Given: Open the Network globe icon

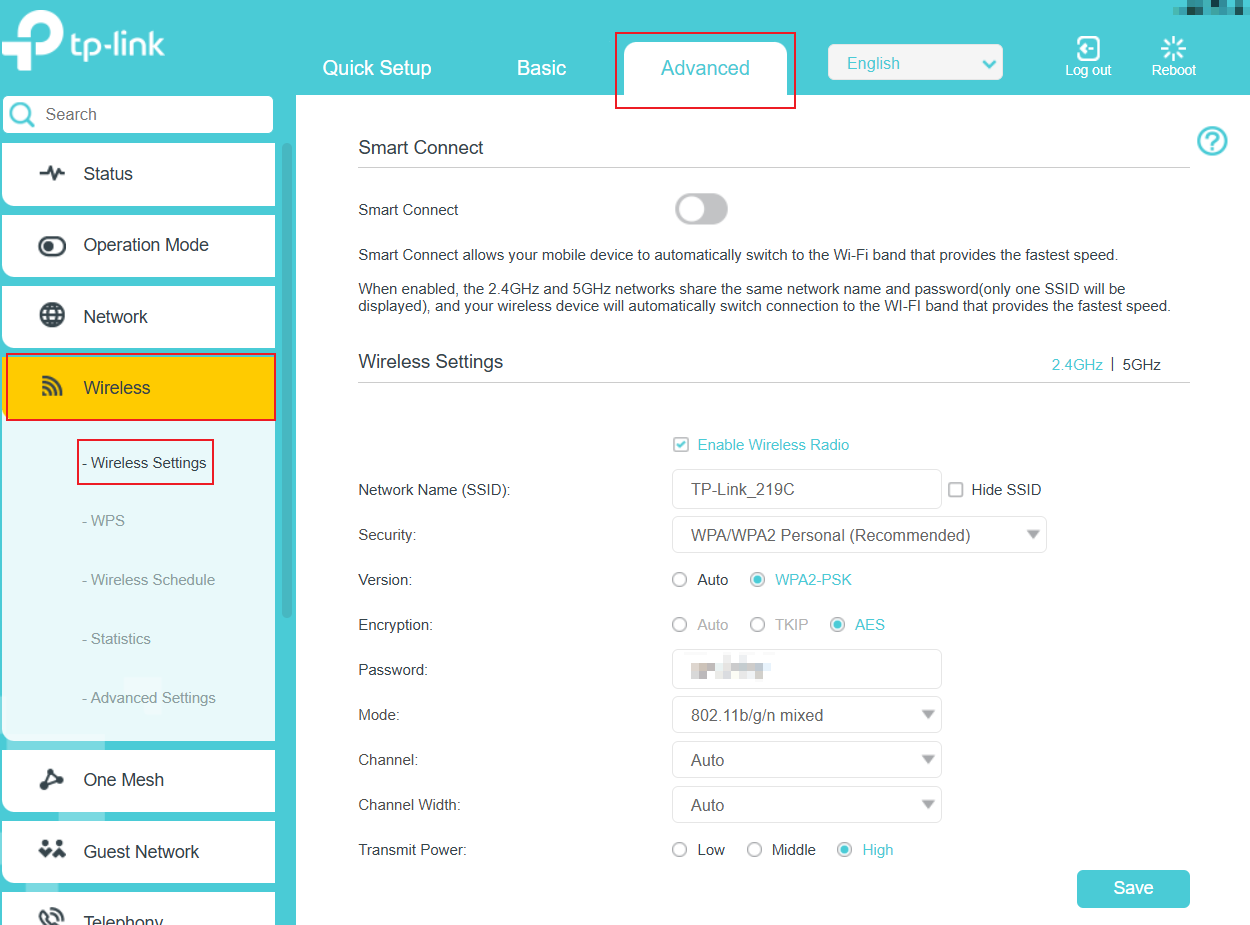Looking at the screenshot, I should (x=52, y=315).
